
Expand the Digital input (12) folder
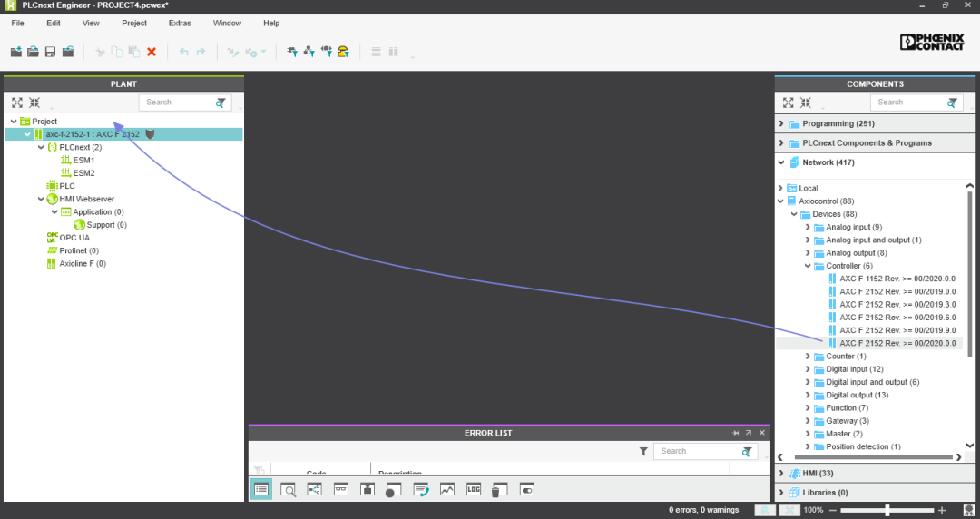click(808, 369)
